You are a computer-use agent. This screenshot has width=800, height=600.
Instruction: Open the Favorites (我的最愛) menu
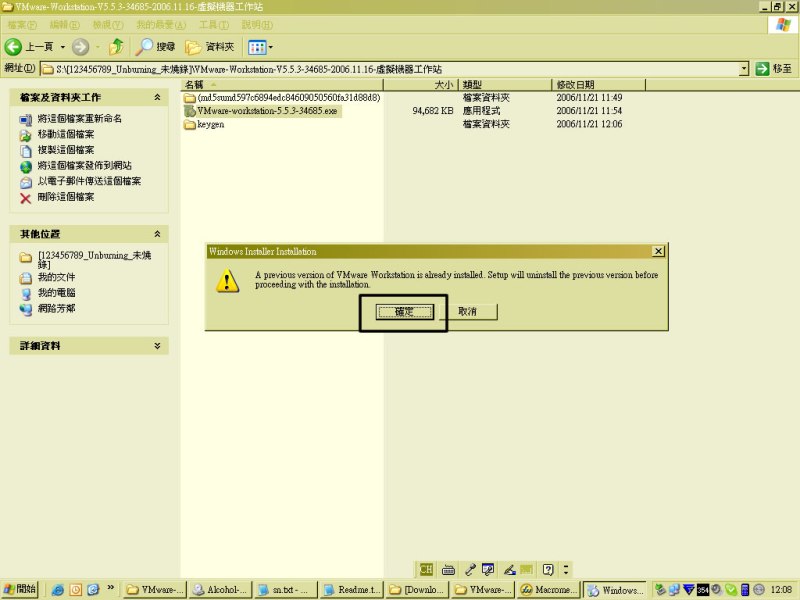[161, 25]
